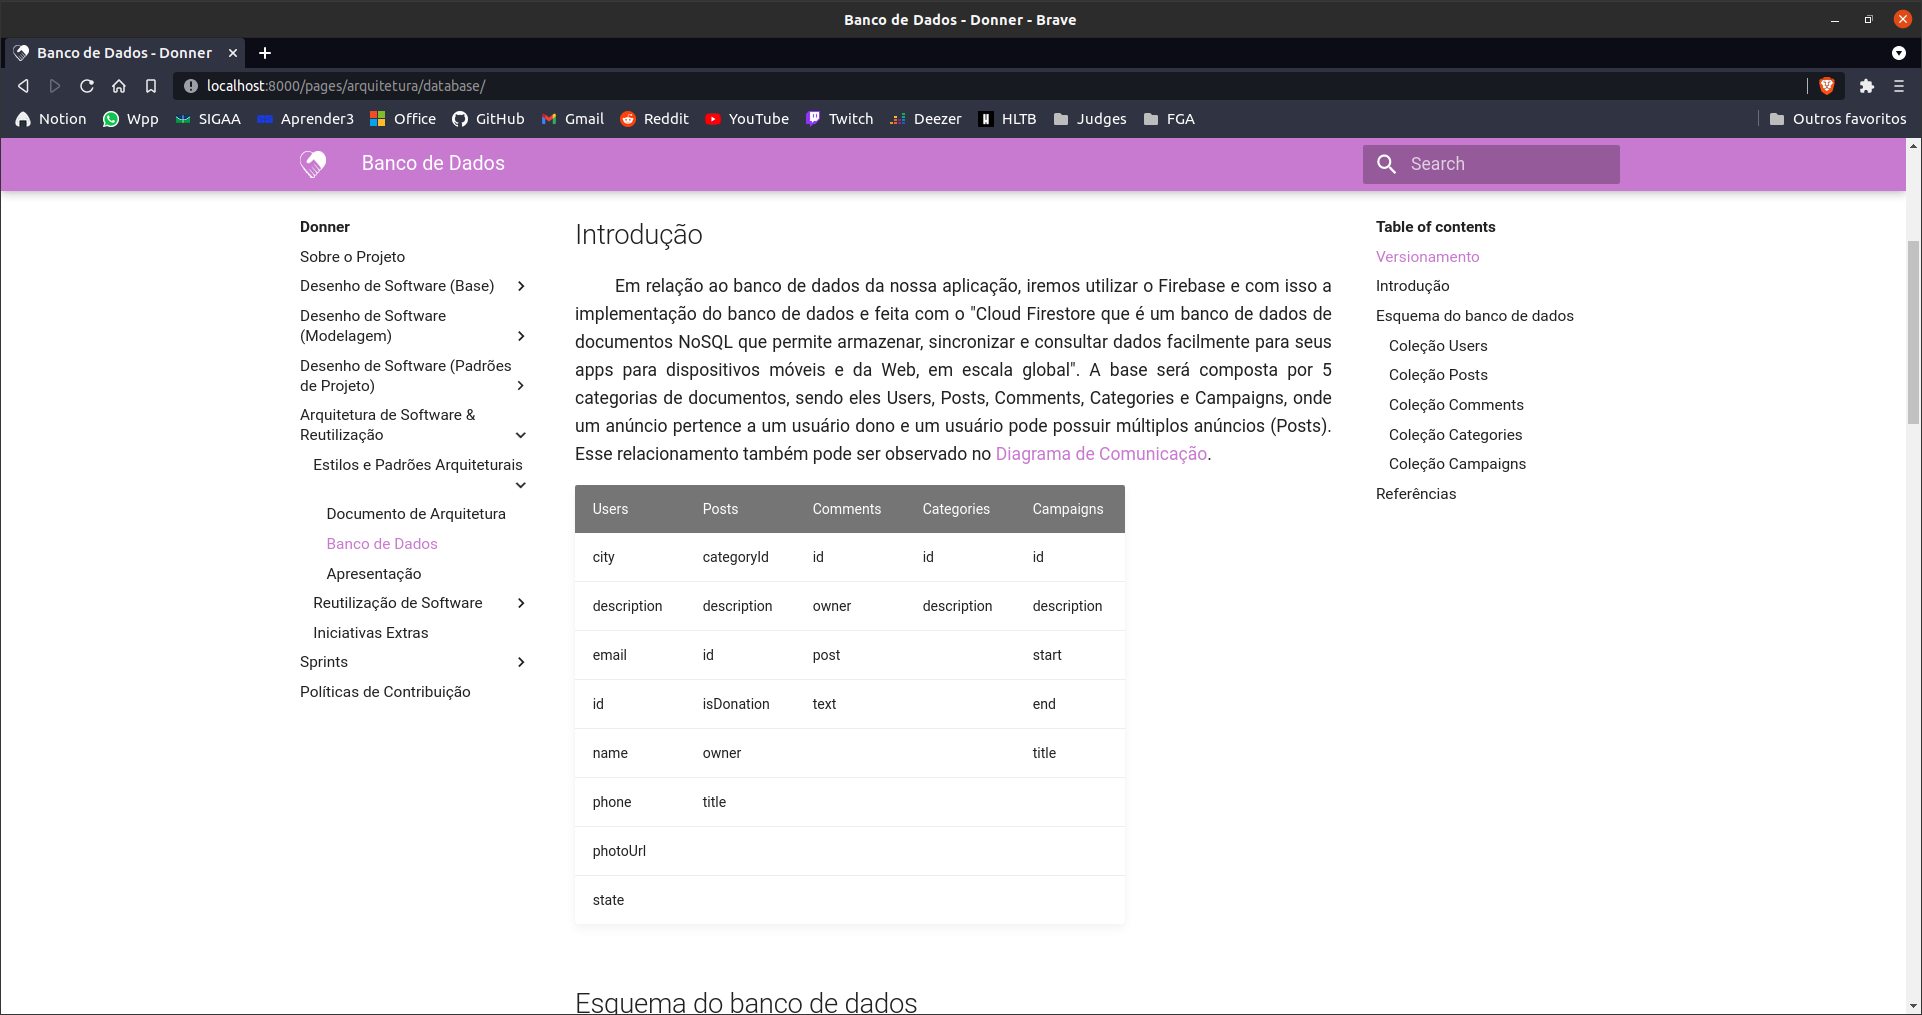
Task: Click the isDonation table cell
Action: [x=736, y=704]
